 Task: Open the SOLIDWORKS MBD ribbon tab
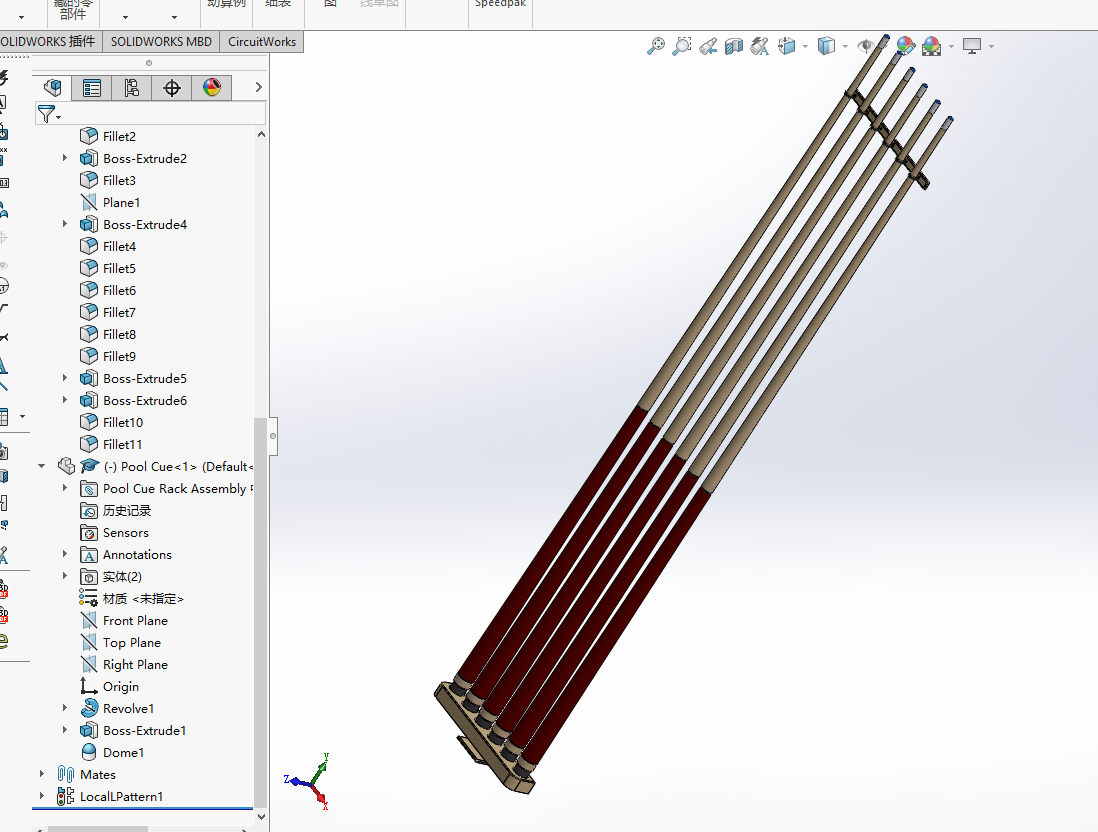(161, 42)
